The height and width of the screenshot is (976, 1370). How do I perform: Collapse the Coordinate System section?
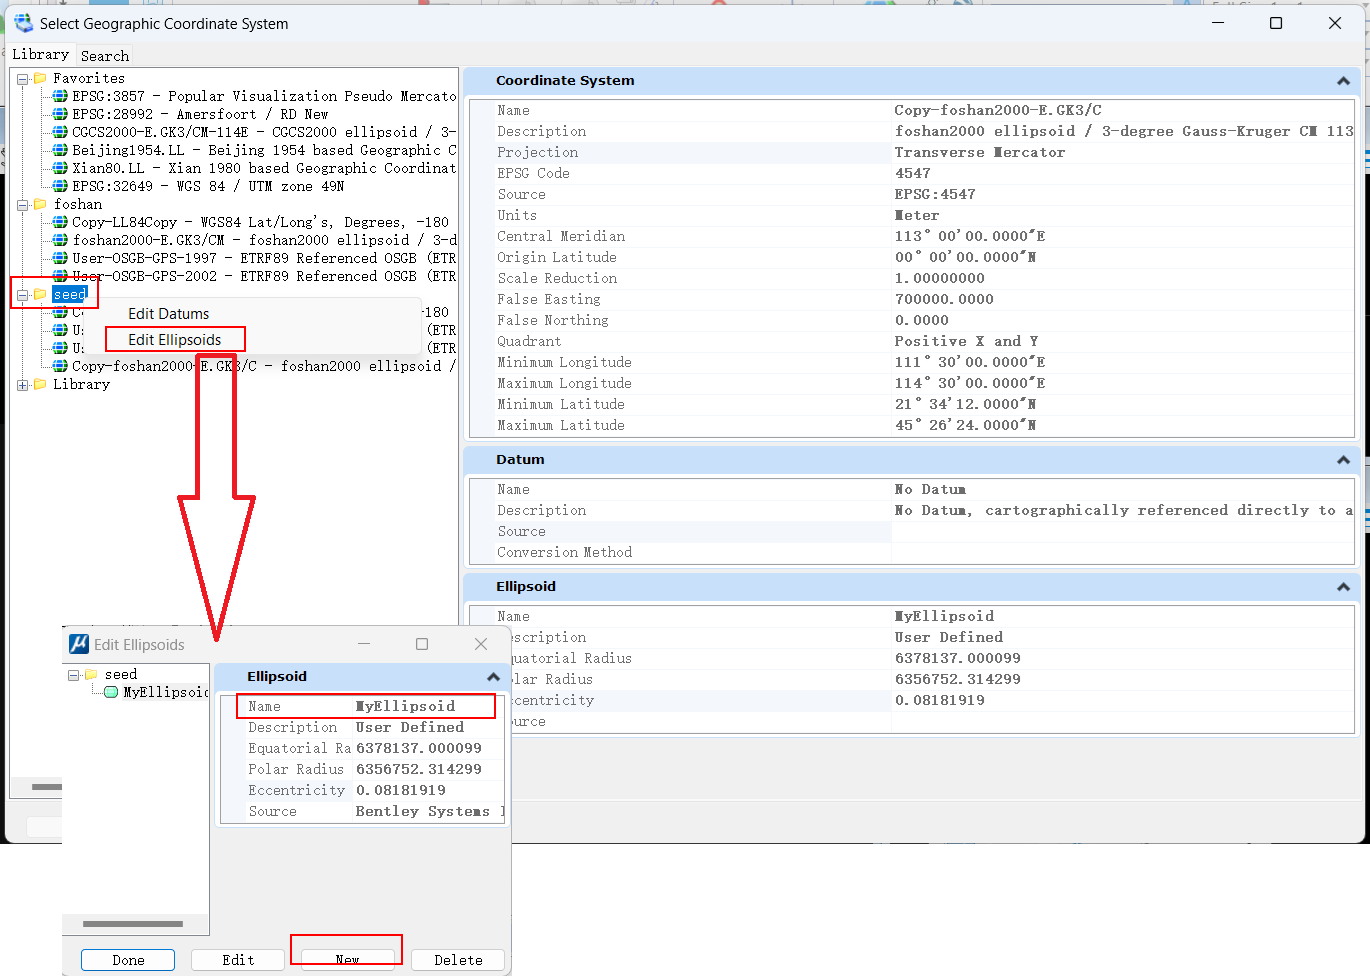(1343, 81)
